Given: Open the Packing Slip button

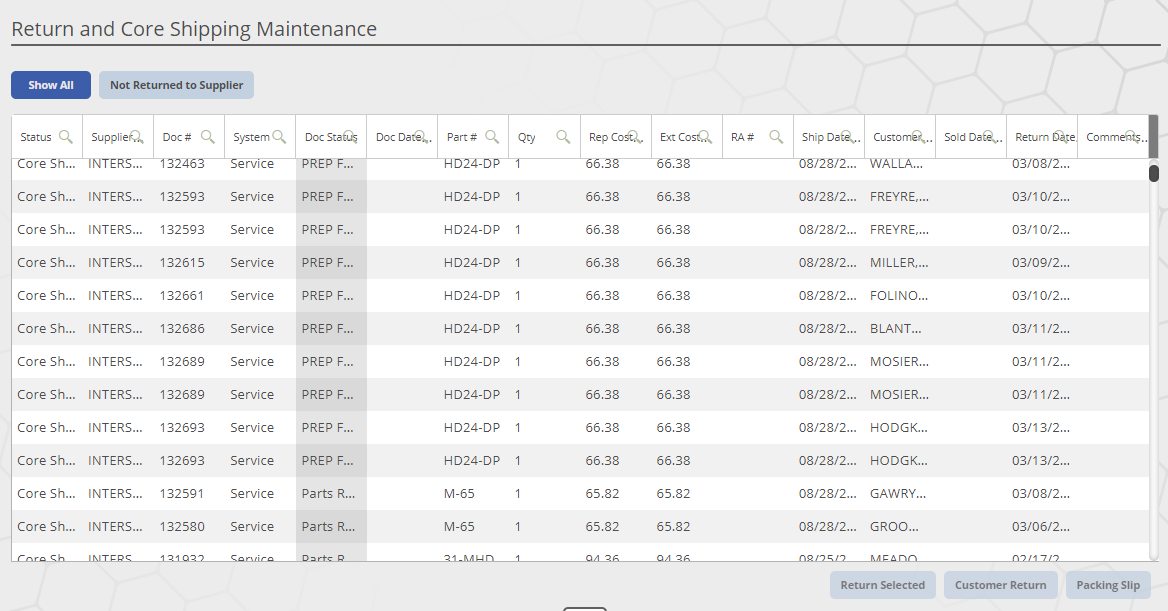Looking at the screenshot, I should [1108, 585].
